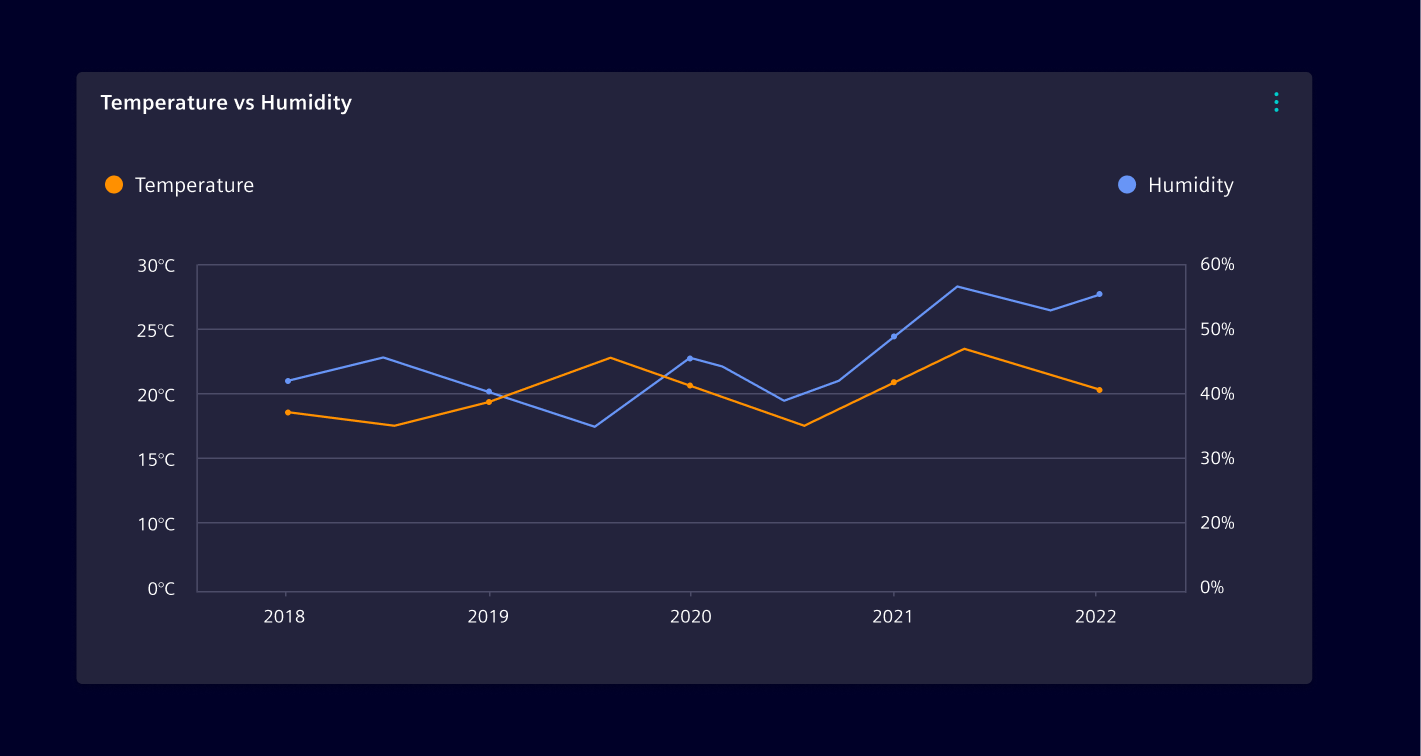Select the Humidity data point at 2019
The height and width of the screenshot is (756, 1421).
[489, 392]
